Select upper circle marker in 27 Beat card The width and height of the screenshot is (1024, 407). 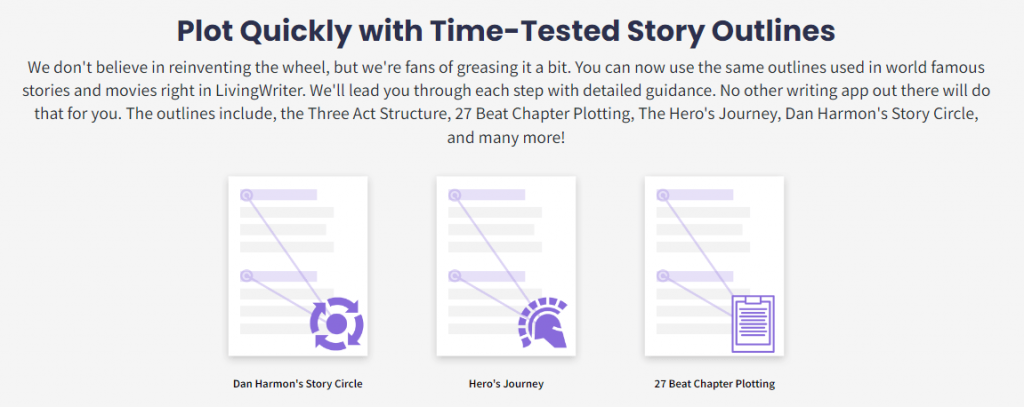tap(662, 195)
